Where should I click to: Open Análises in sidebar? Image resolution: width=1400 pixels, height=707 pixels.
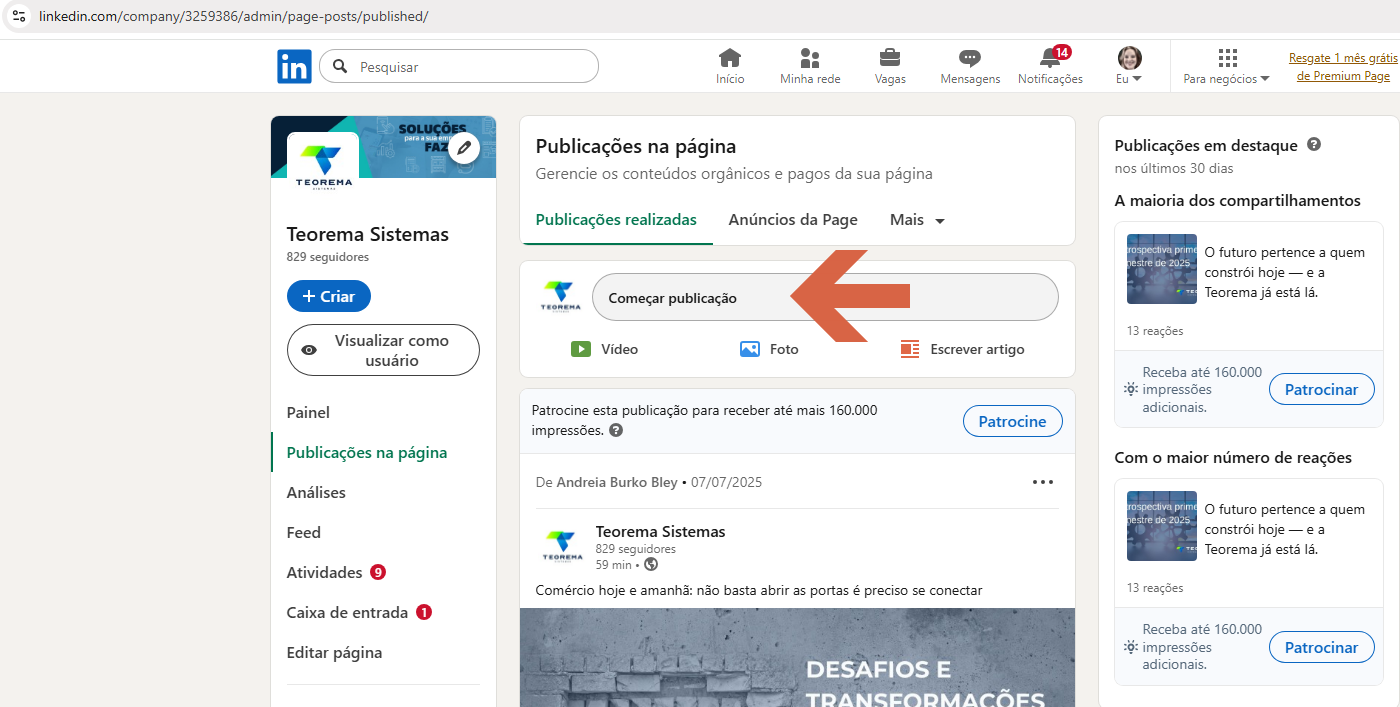coord(316,492)
